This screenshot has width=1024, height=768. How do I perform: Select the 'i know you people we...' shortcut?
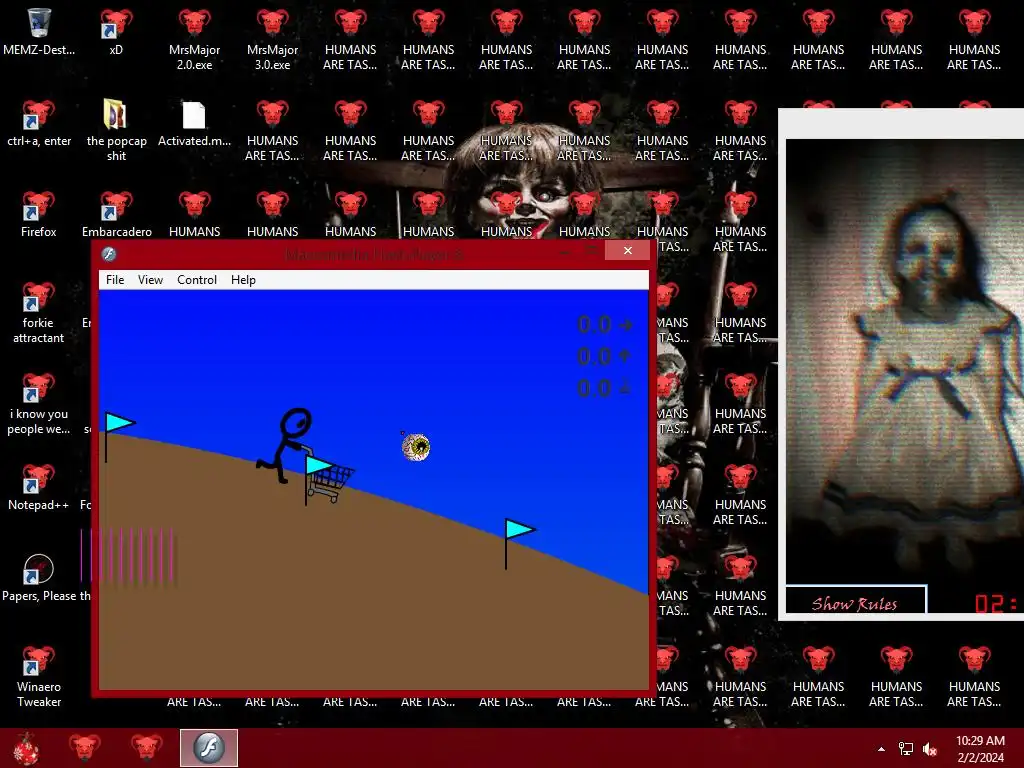point(39,404)
